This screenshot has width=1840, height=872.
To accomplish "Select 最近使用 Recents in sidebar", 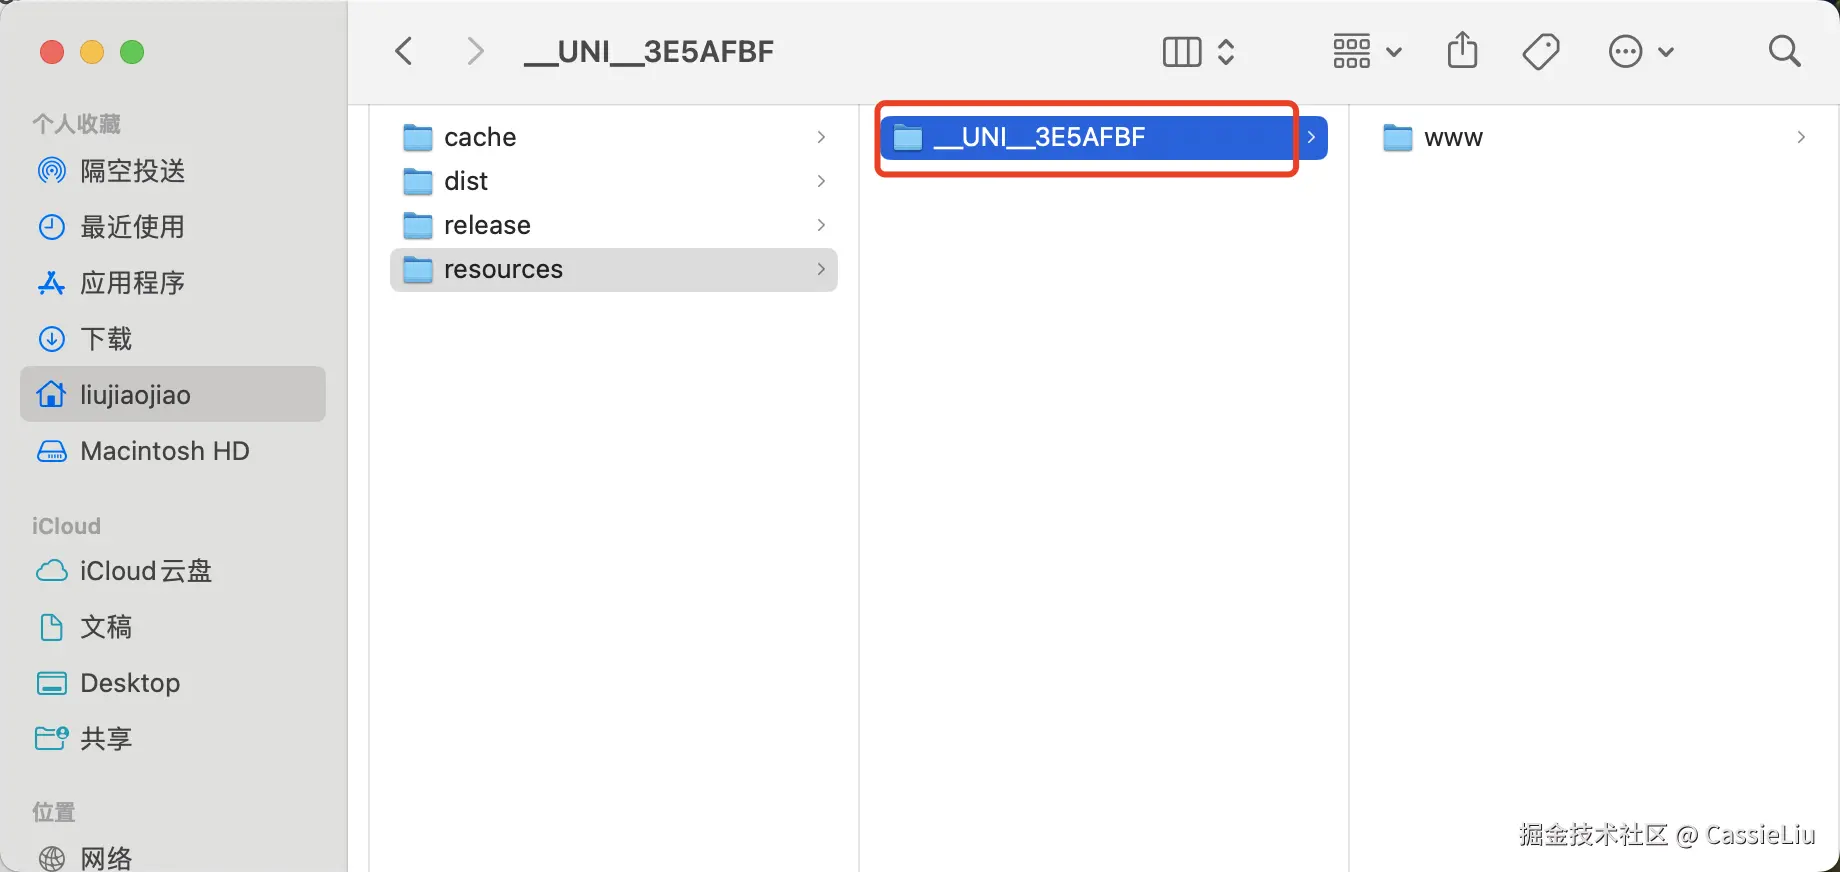I will click(x=132, y=227).
